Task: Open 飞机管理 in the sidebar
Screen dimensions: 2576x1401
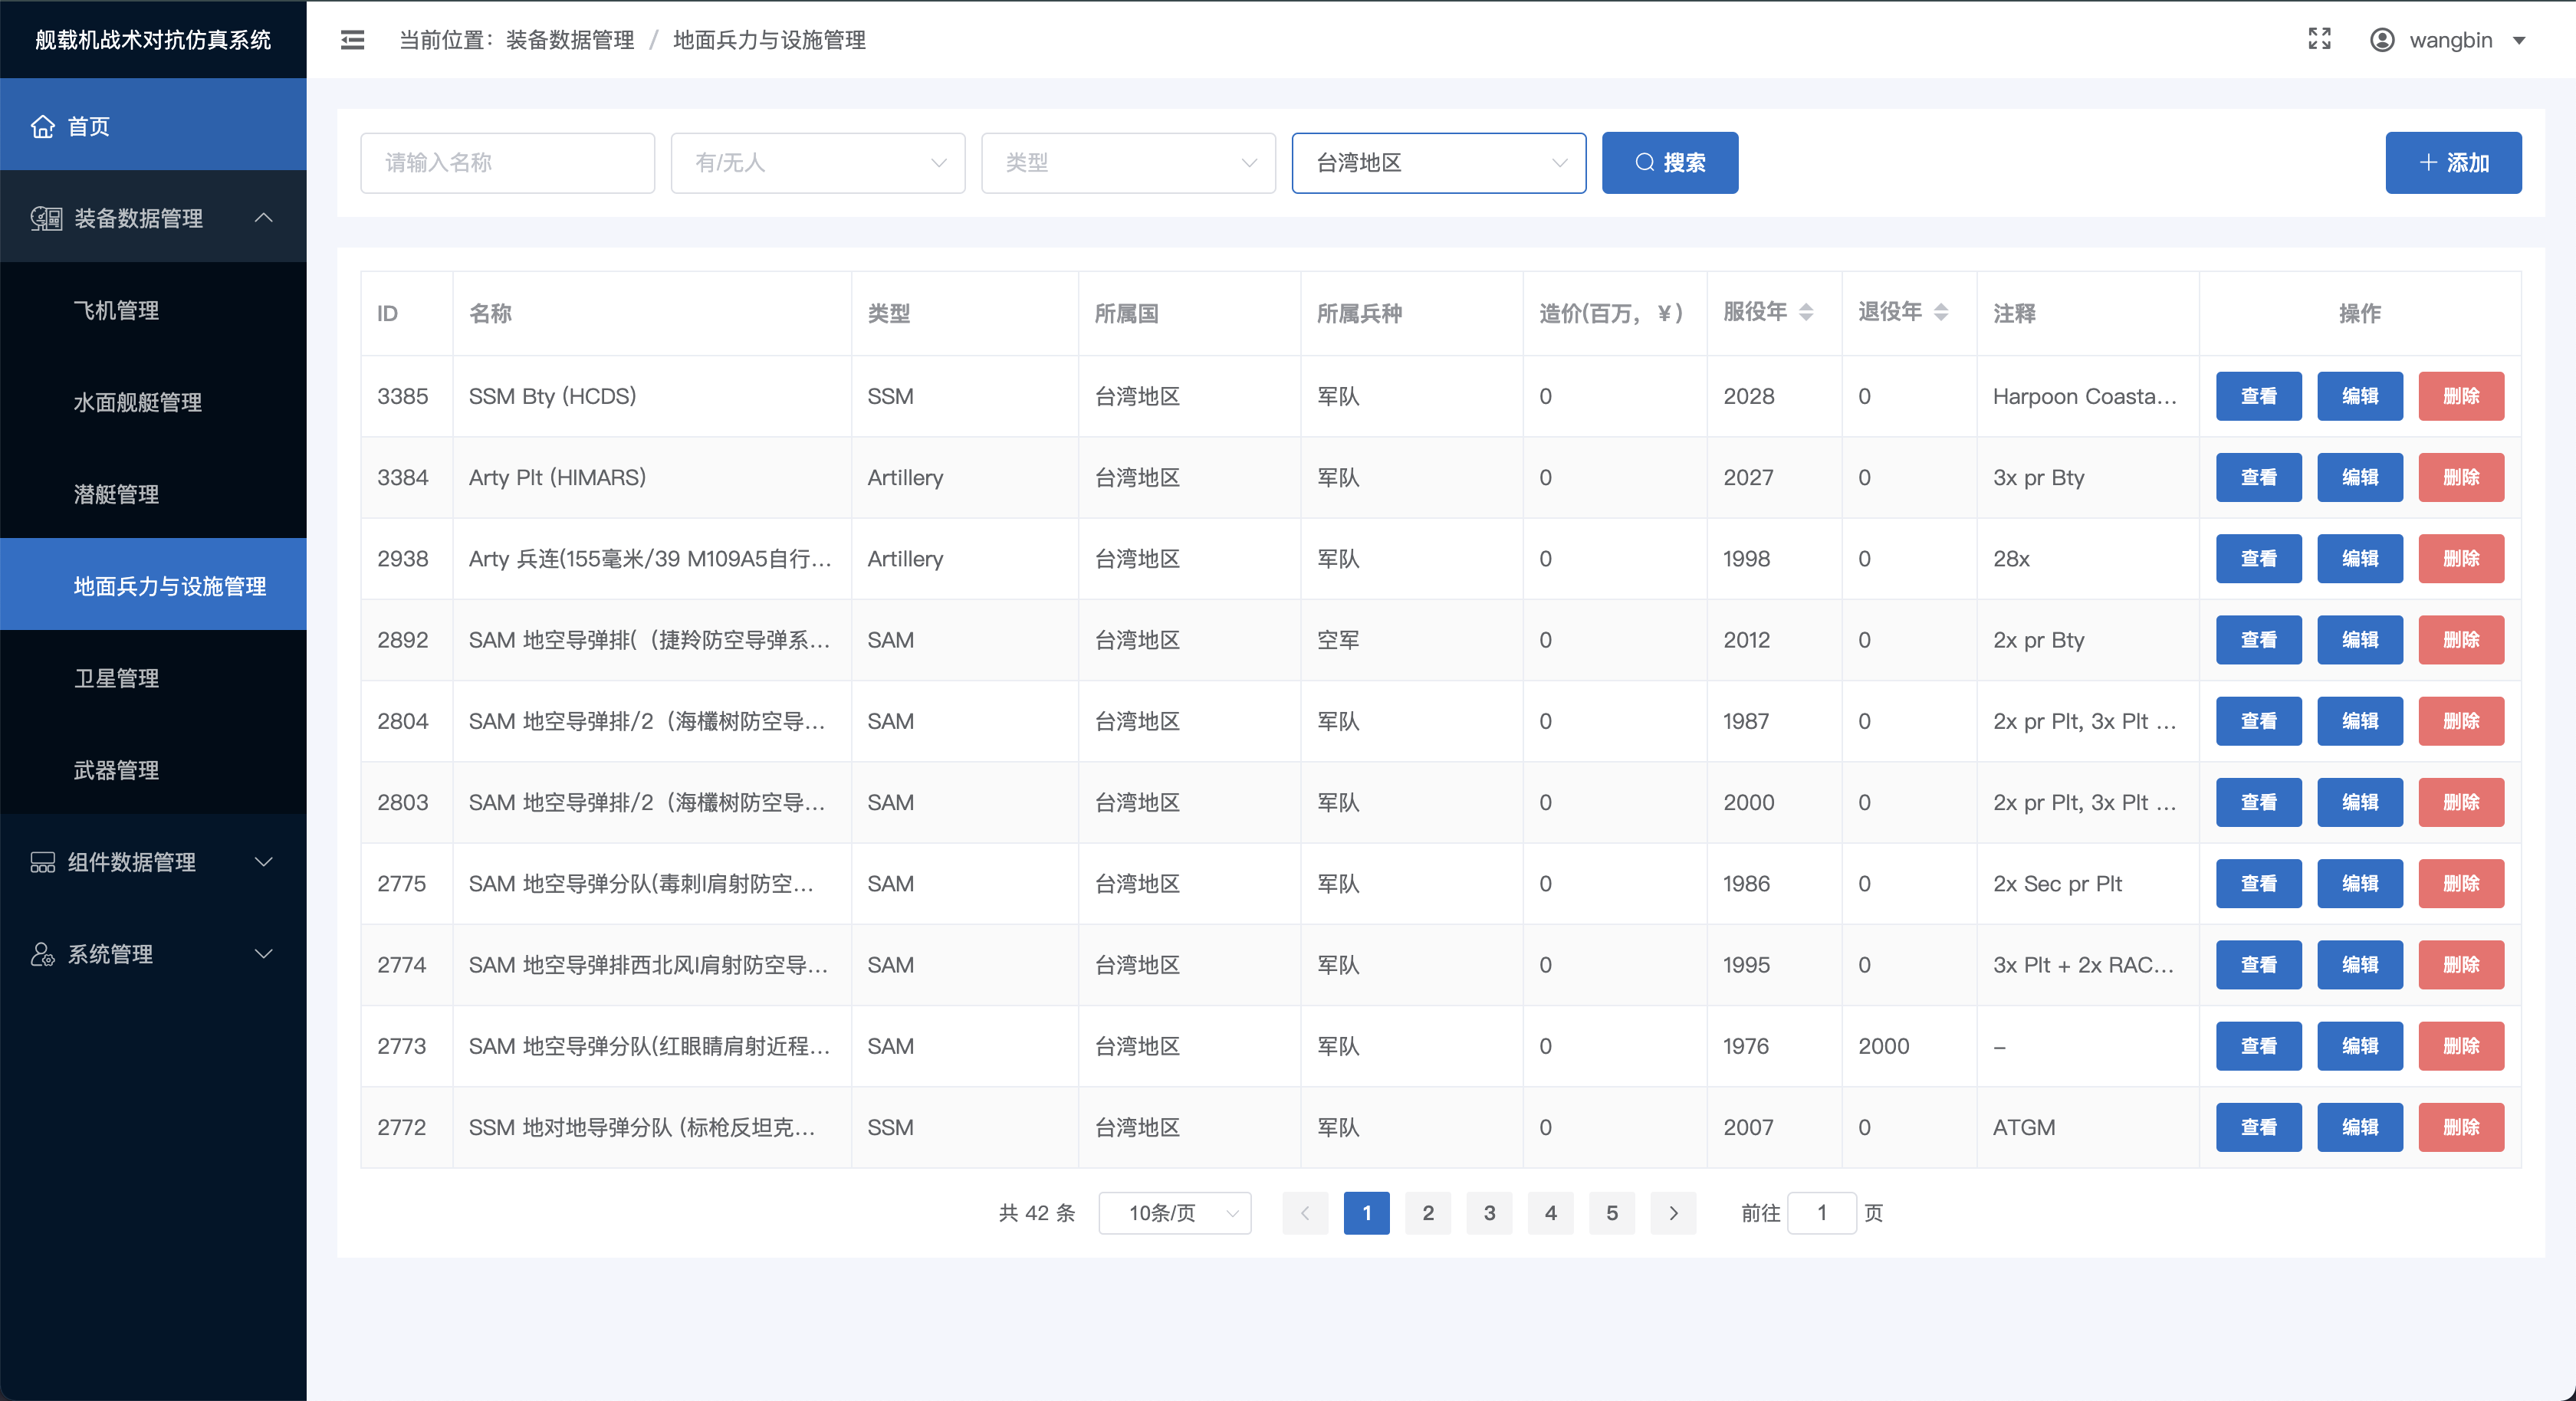Action: [x=153, y=310]
